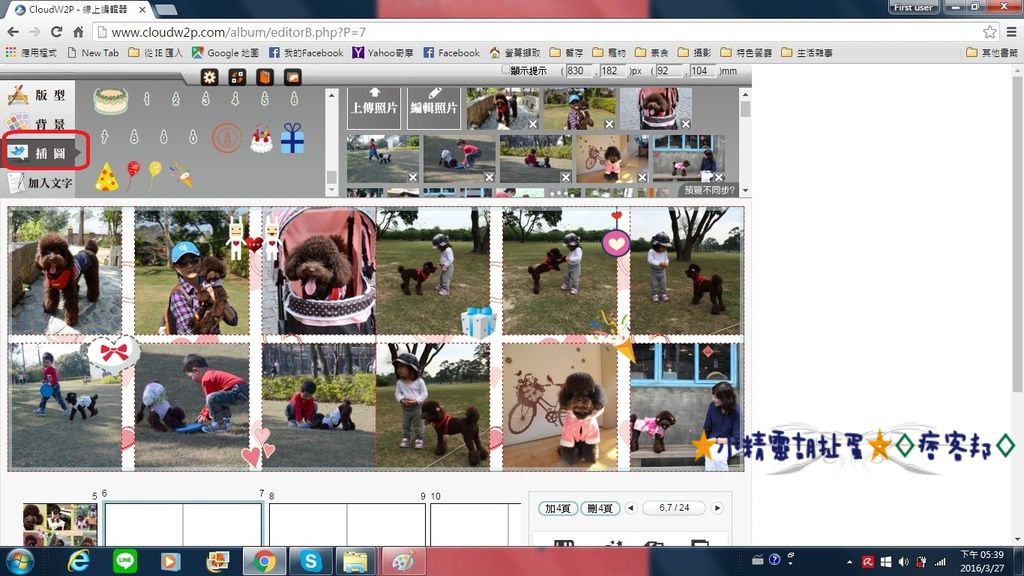Select the yellow party hat sticker
This screenshot has height=576, width=1024.
[x=106, y=177]
